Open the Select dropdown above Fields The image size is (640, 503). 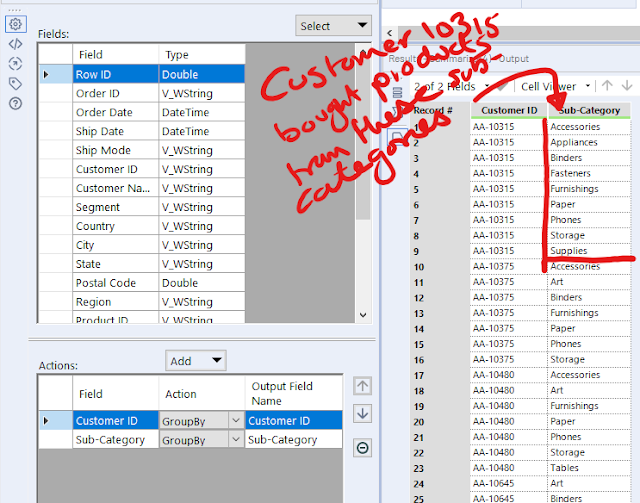pyautogui.click(x=333, y=26)
